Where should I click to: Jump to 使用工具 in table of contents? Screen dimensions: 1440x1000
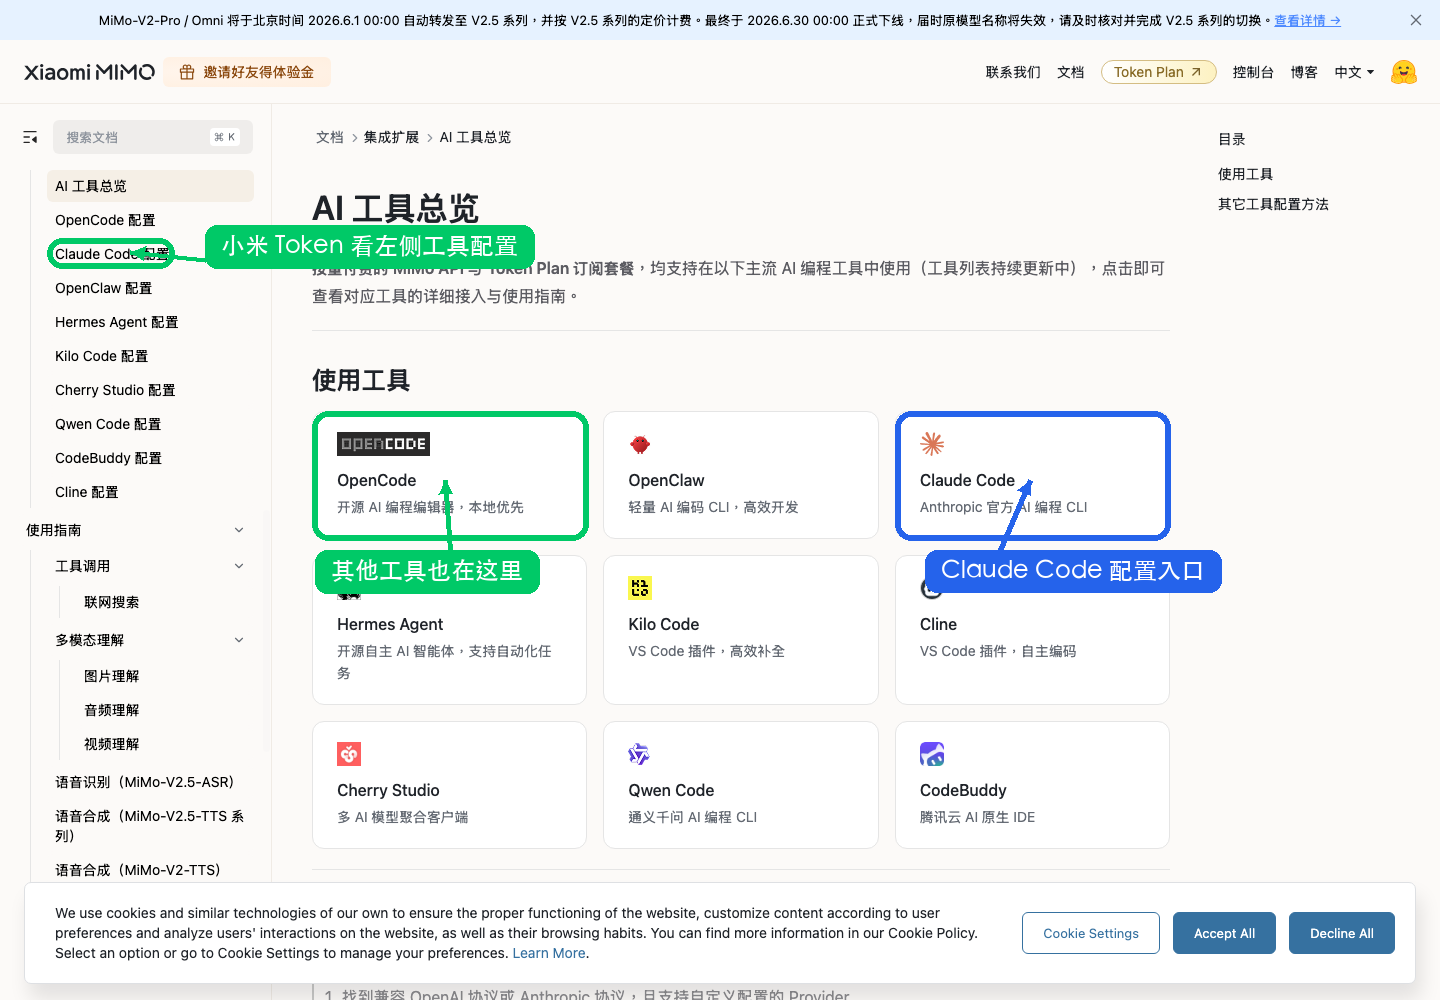tap(1245, 174)
